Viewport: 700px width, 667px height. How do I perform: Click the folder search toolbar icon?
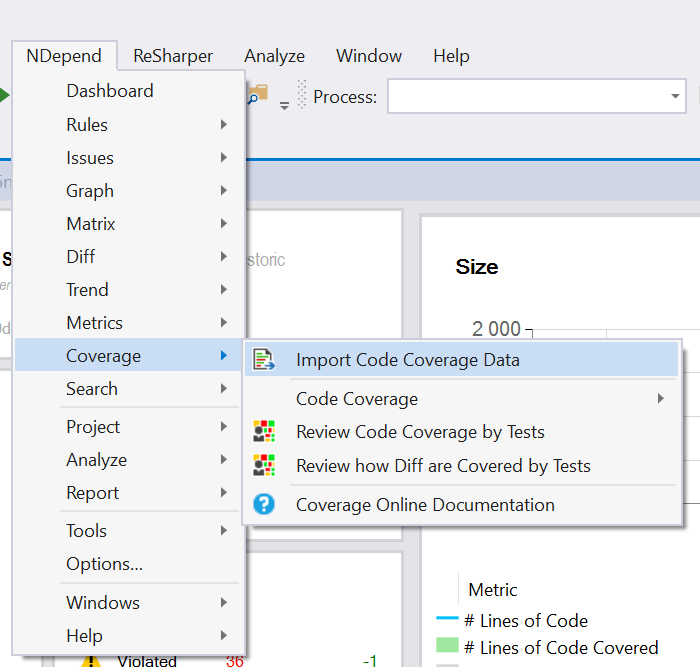258,94
